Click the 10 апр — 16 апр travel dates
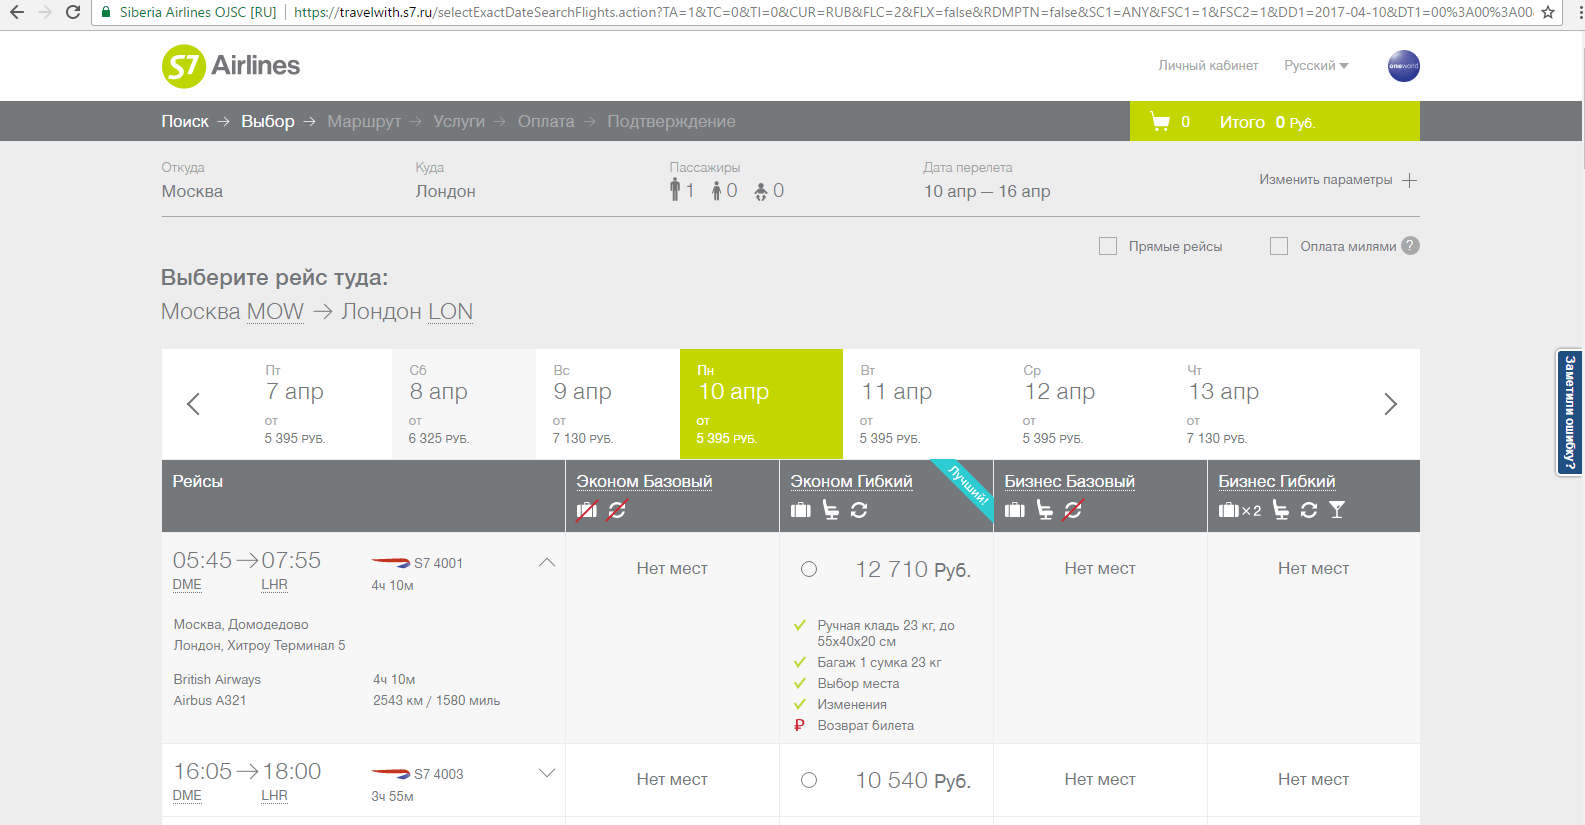1585x825 pixels. pos(987,191)
